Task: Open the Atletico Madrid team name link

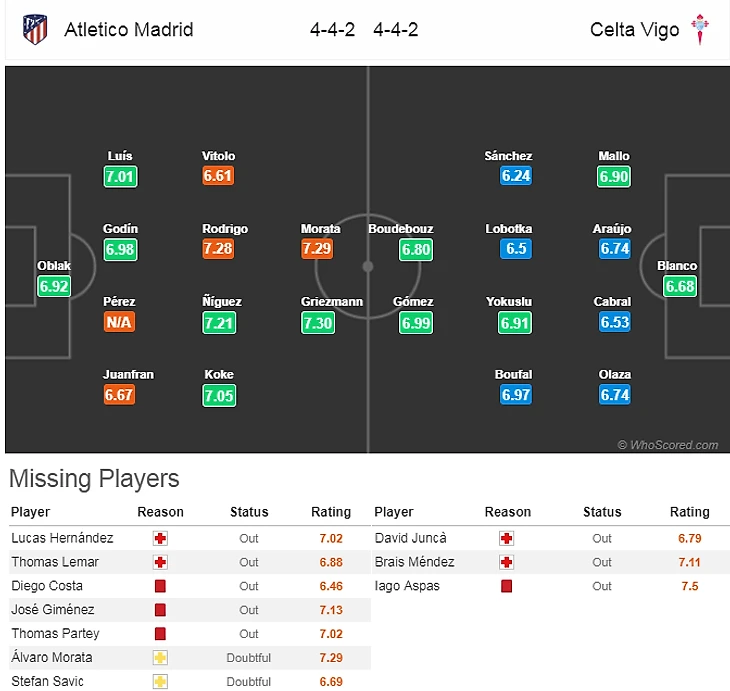Action: point(129,29)
